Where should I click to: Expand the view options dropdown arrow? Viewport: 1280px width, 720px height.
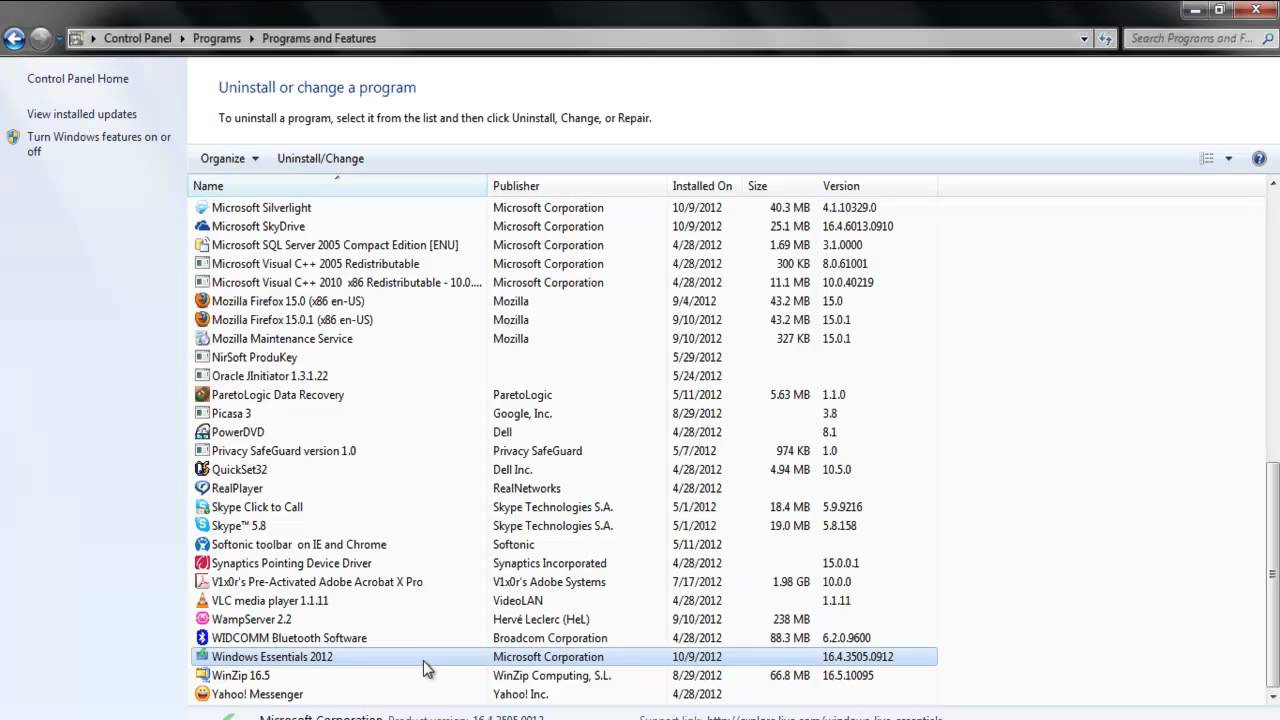click(x=1229, y=158)
